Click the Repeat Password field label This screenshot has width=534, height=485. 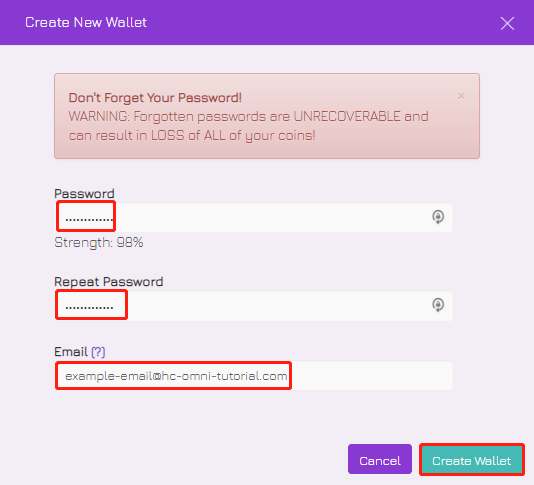click(x=109, y=282)
